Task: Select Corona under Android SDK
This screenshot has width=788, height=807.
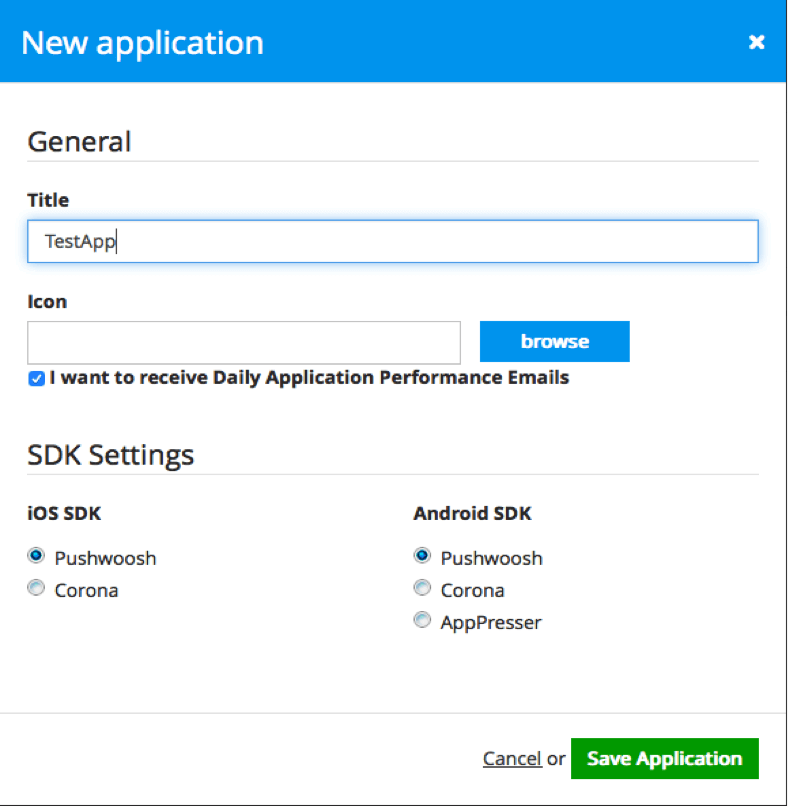Action: [x=422, y=588]
